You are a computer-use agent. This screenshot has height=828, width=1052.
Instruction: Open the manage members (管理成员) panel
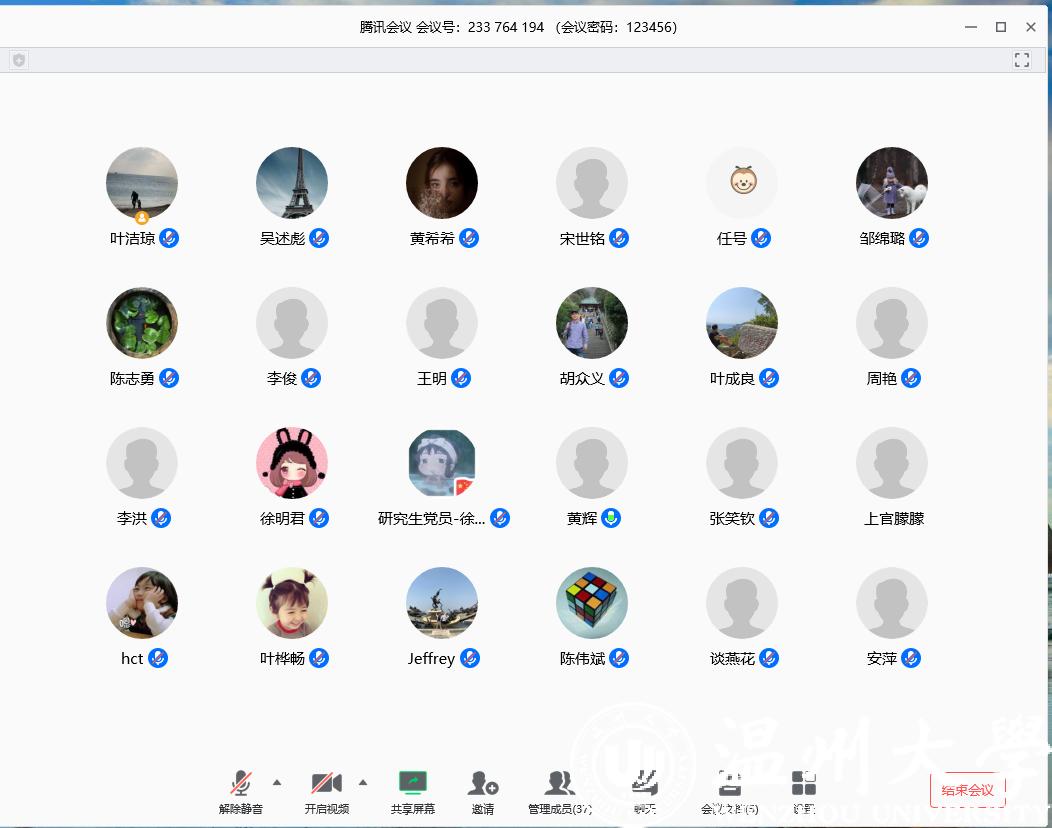(560, 785)
